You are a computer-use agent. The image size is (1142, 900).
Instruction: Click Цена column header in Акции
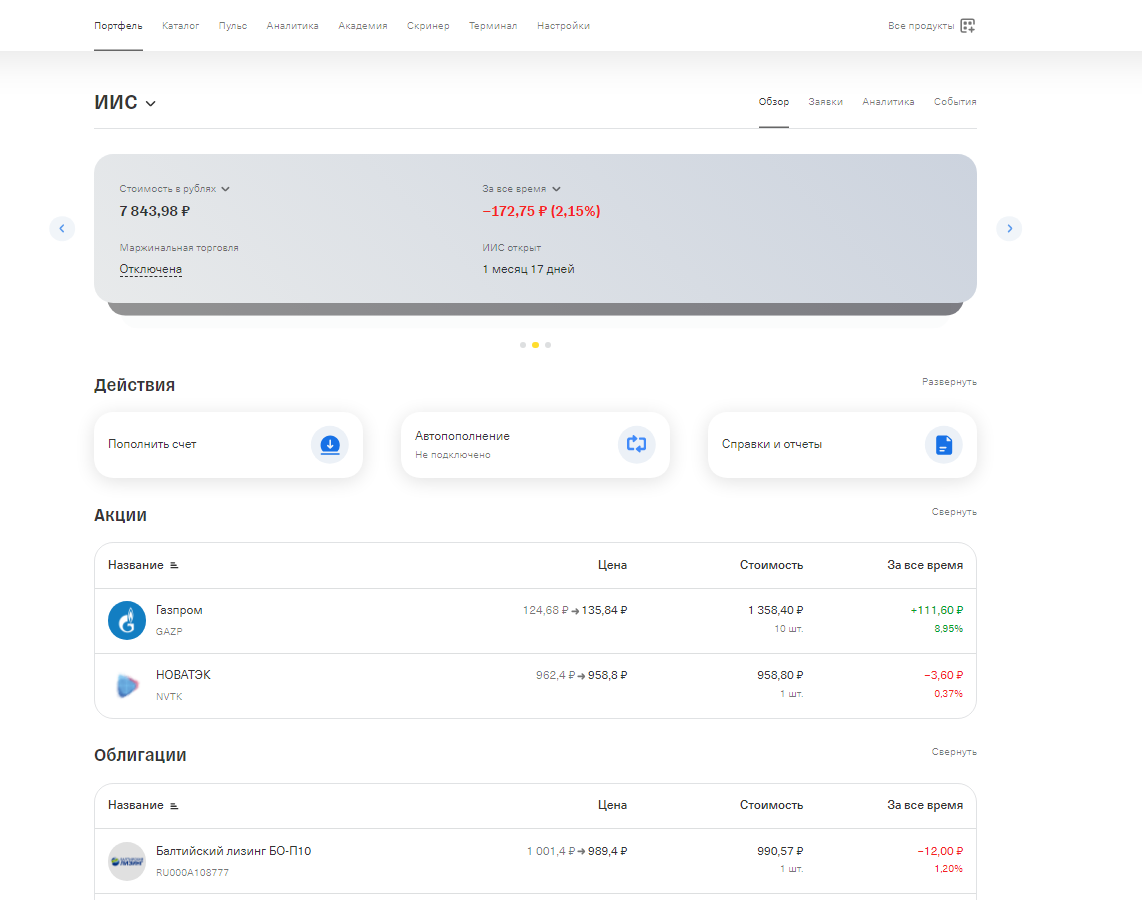613,565
